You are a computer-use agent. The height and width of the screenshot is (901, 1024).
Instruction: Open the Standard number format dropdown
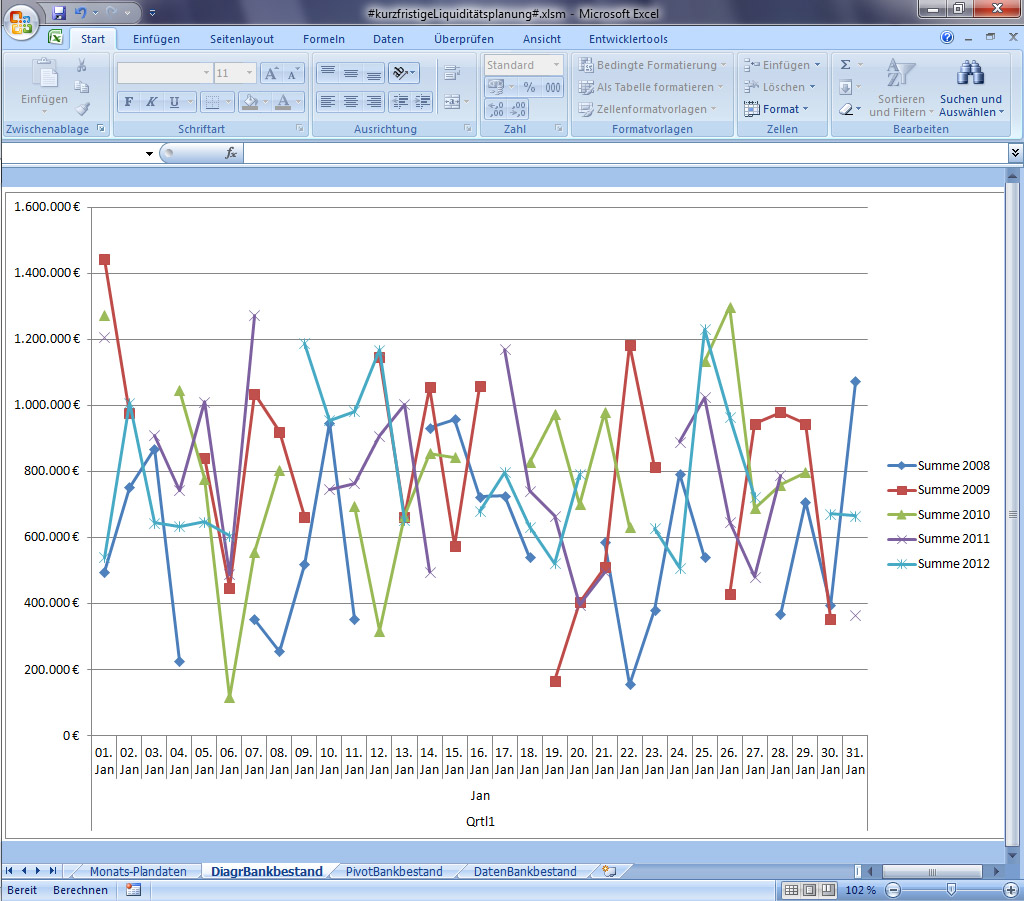tap(556, 65)
